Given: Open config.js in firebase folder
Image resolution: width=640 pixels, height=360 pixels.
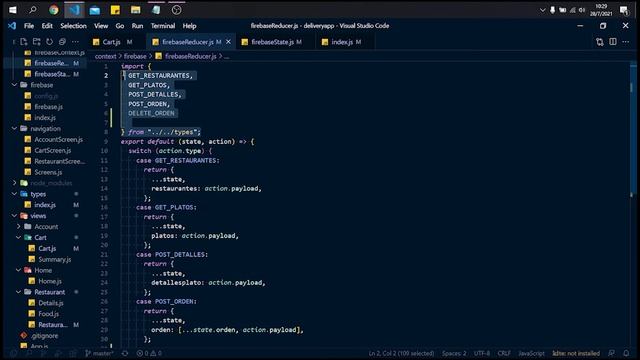Looking at the screenshot, I should click(x=45, y=96).
